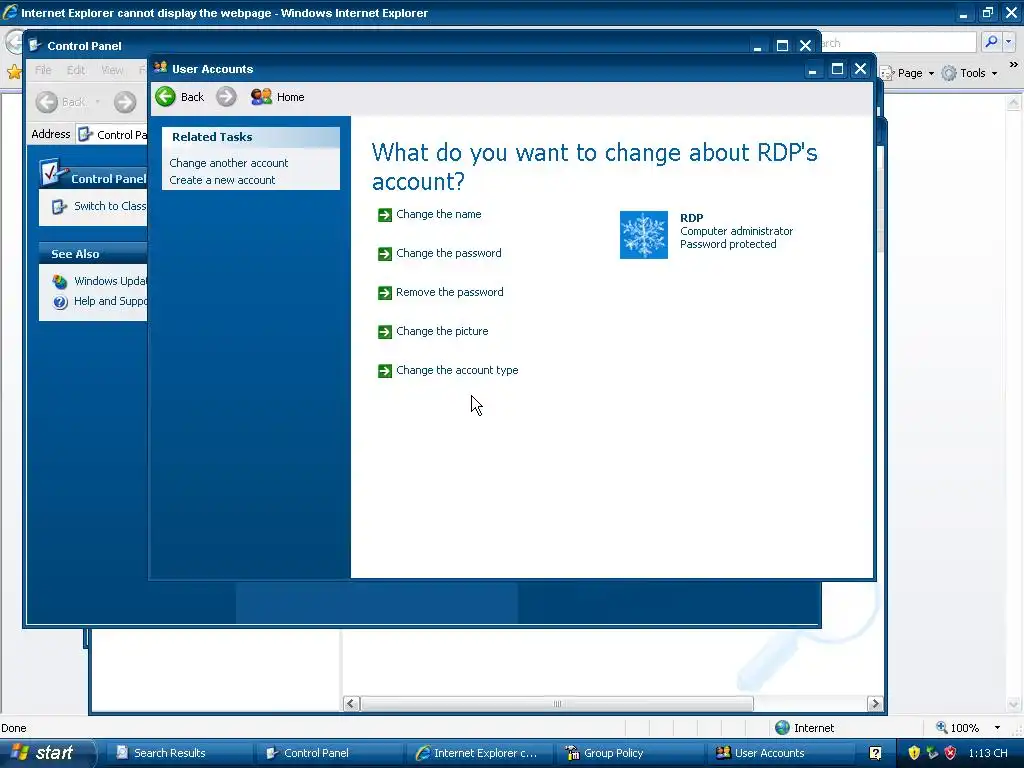Open File menu in Control Panel window
The image size is (1024, 768).
(x=43, y=70)
